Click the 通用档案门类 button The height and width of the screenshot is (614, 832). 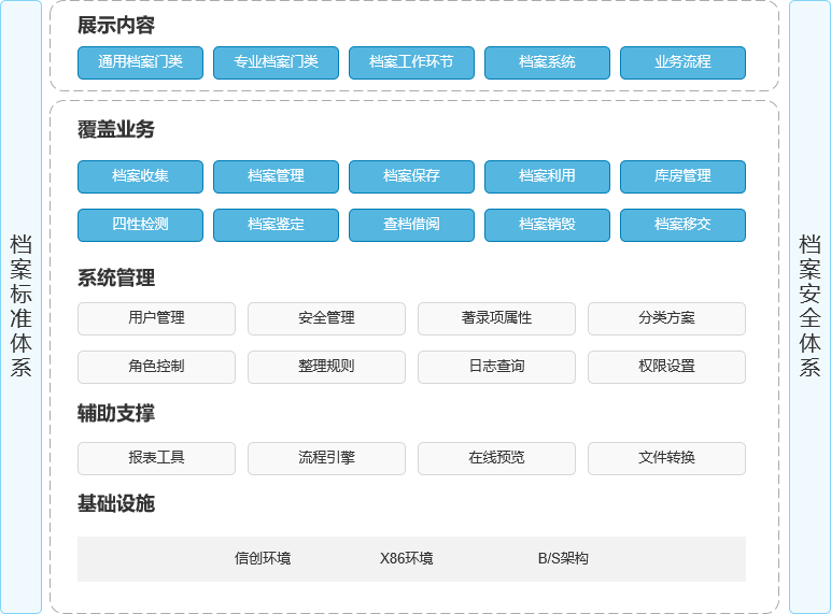[x=140, y=63]
